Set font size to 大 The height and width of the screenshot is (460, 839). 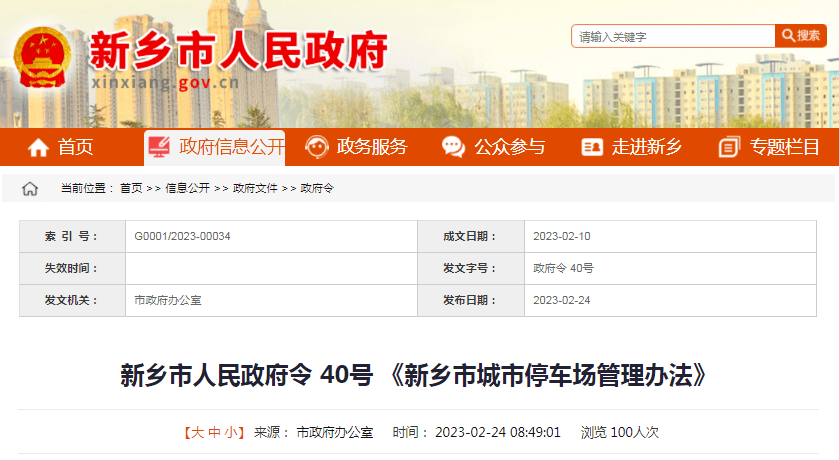[197, 432]
